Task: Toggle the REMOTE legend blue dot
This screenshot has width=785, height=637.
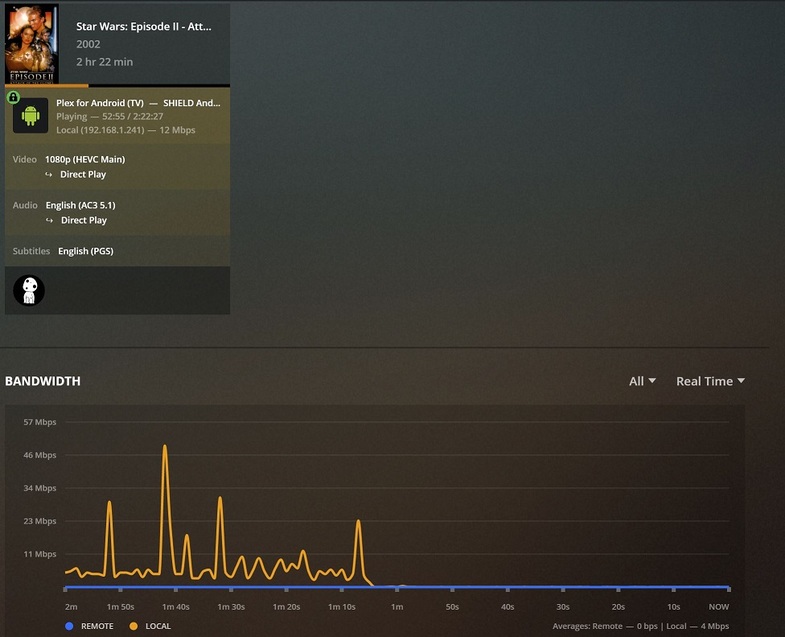Action: click(69, 626)
